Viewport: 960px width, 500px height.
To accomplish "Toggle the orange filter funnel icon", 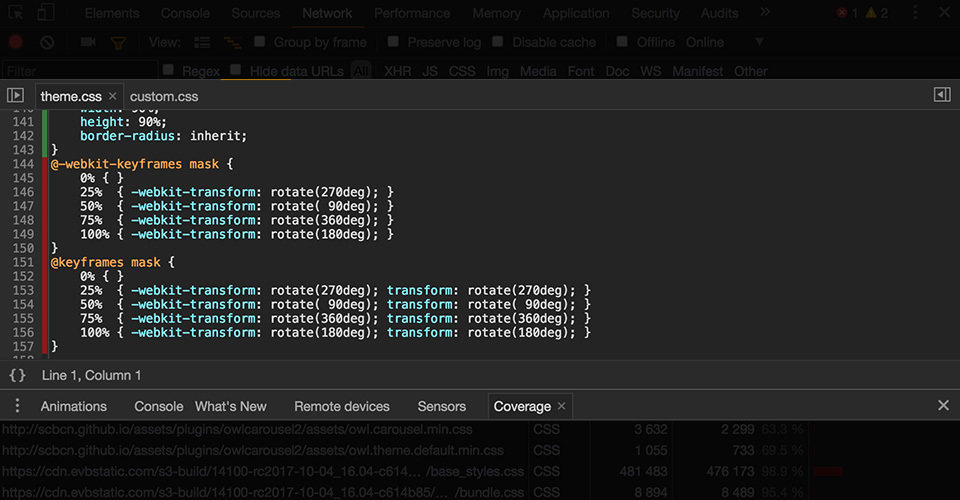I will point(118,42).
